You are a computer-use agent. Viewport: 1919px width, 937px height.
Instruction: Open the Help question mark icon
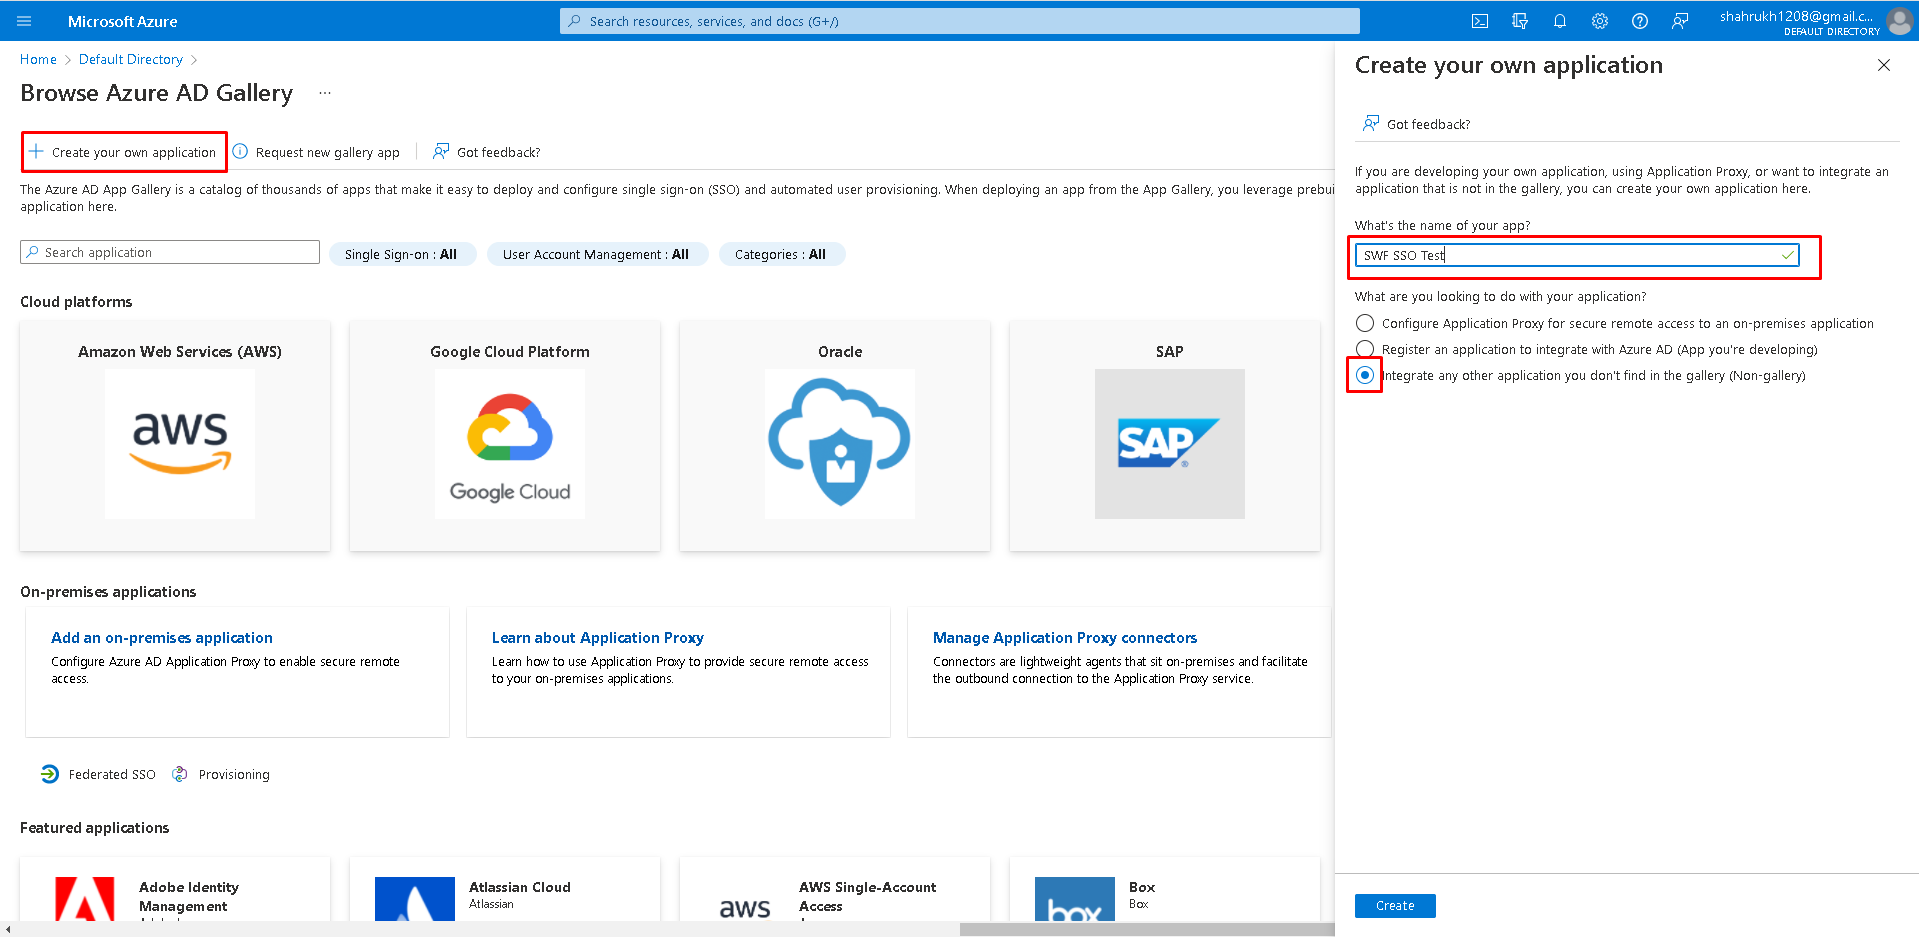tap(1640, 21)
